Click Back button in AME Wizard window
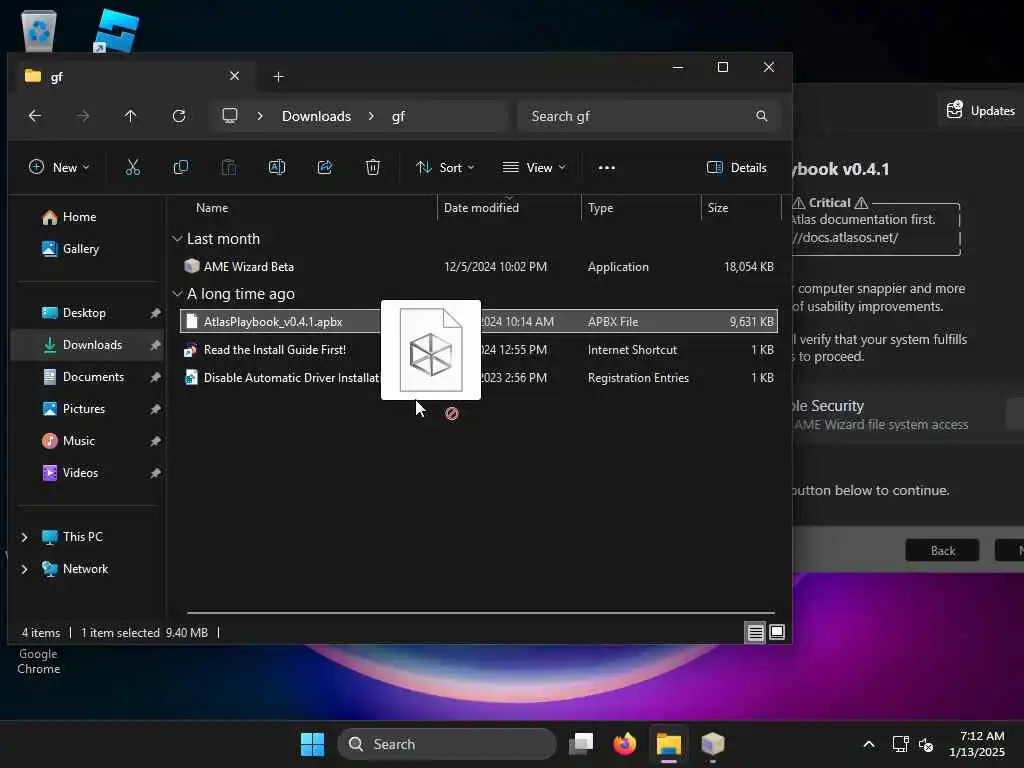Viewport: 1024px width, 768px height. coord(942,551)
